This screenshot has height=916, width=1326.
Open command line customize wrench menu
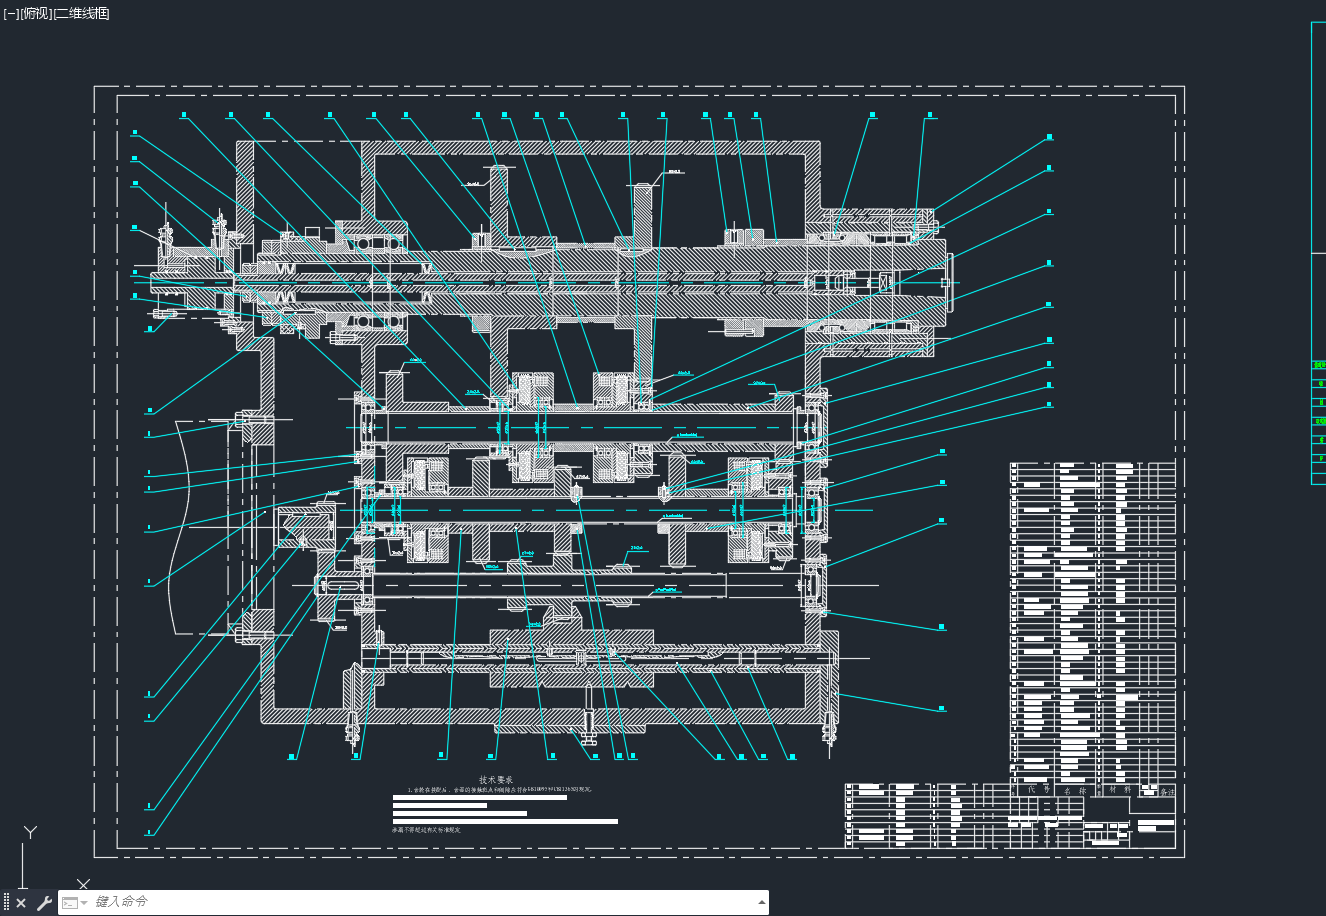44,903
